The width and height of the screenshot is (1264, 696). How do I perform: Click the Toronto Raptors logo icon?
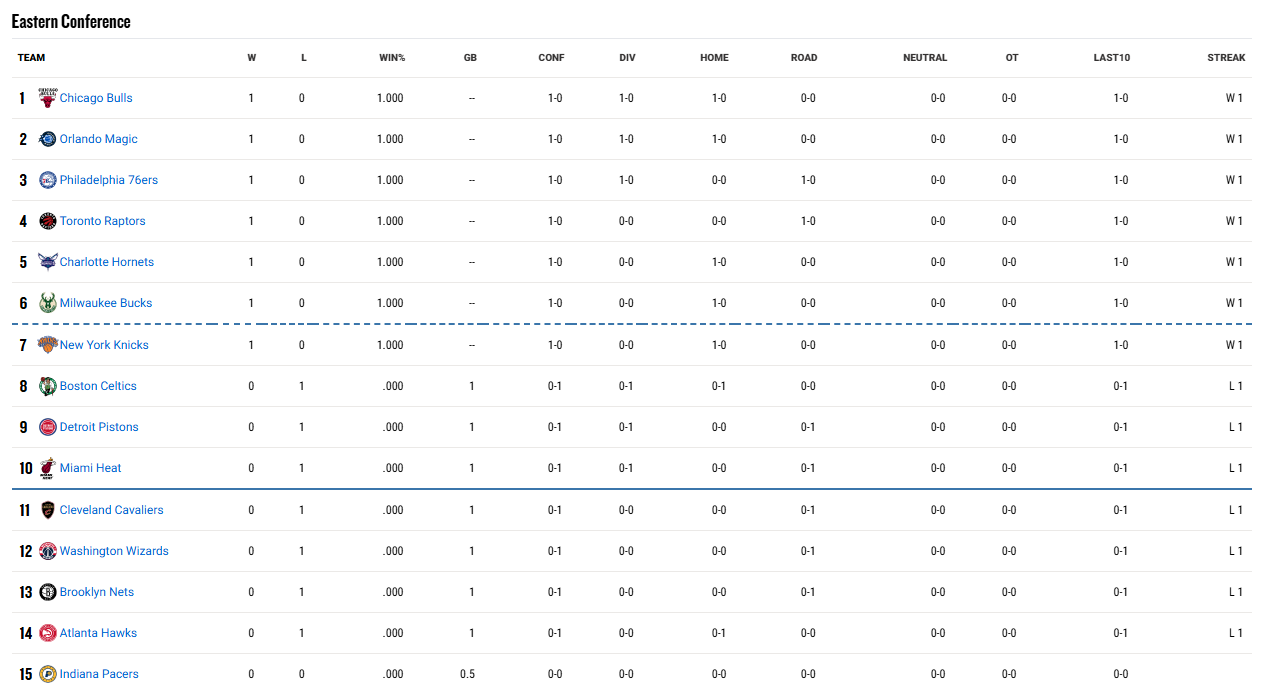[47, 221]
